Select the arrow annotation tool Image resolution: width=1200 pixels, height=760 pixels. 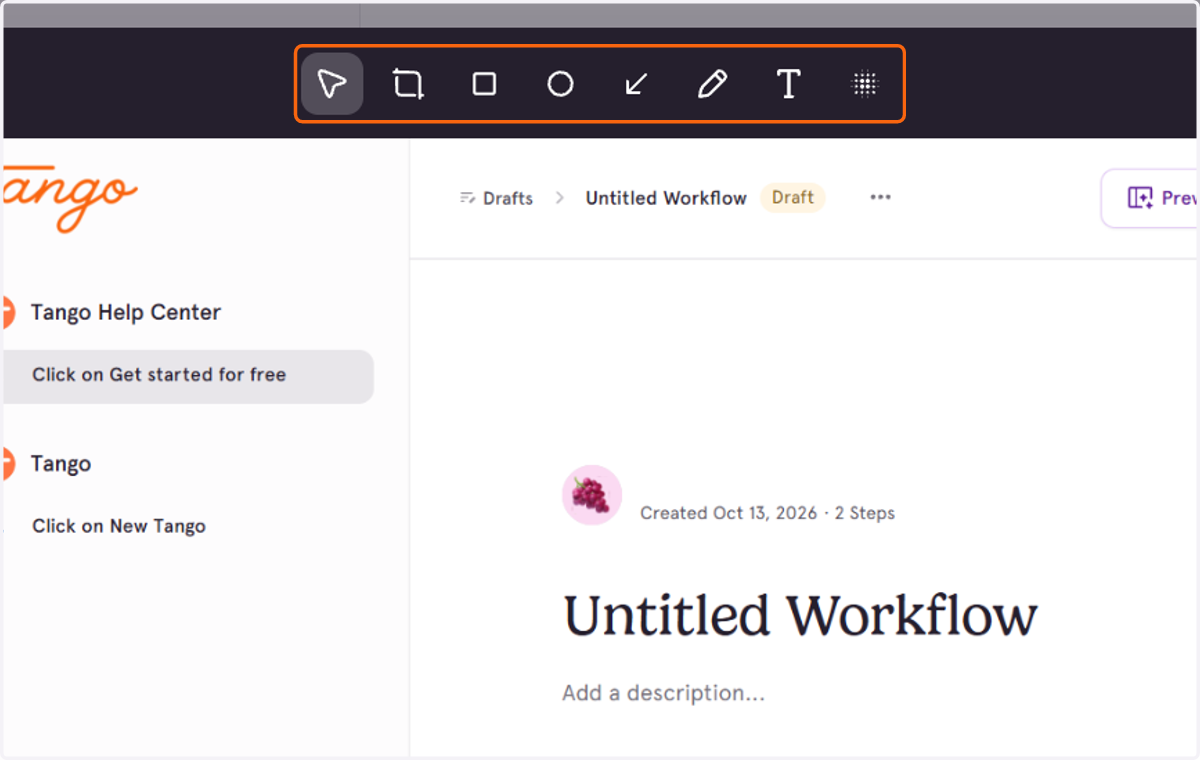click(636, 84)
